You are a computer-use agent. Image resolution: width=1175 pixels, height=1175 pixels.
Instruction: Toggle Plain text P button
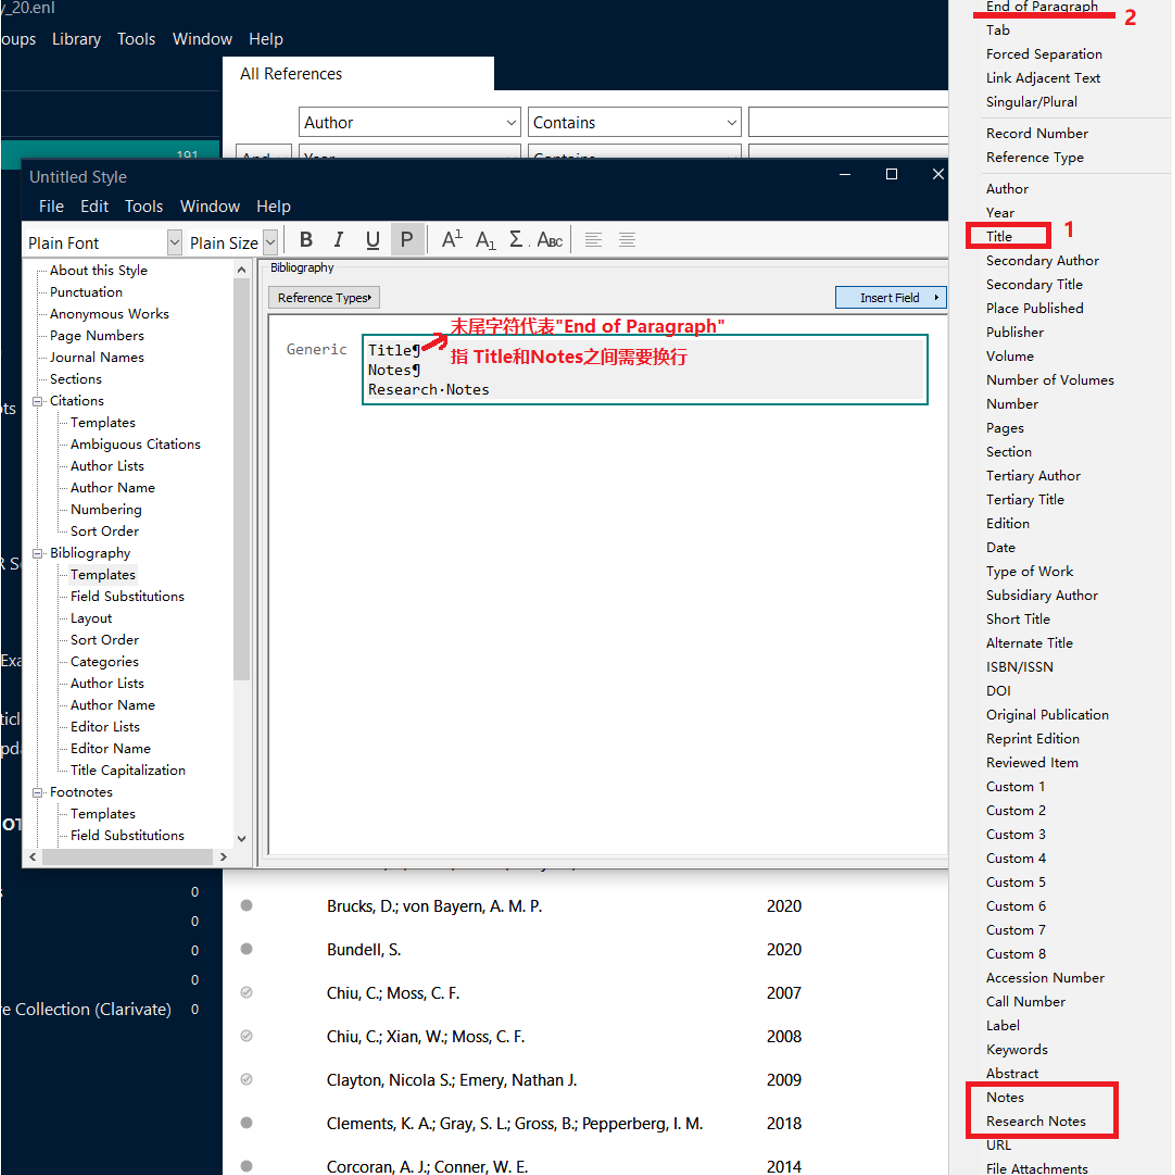point(407,240)
